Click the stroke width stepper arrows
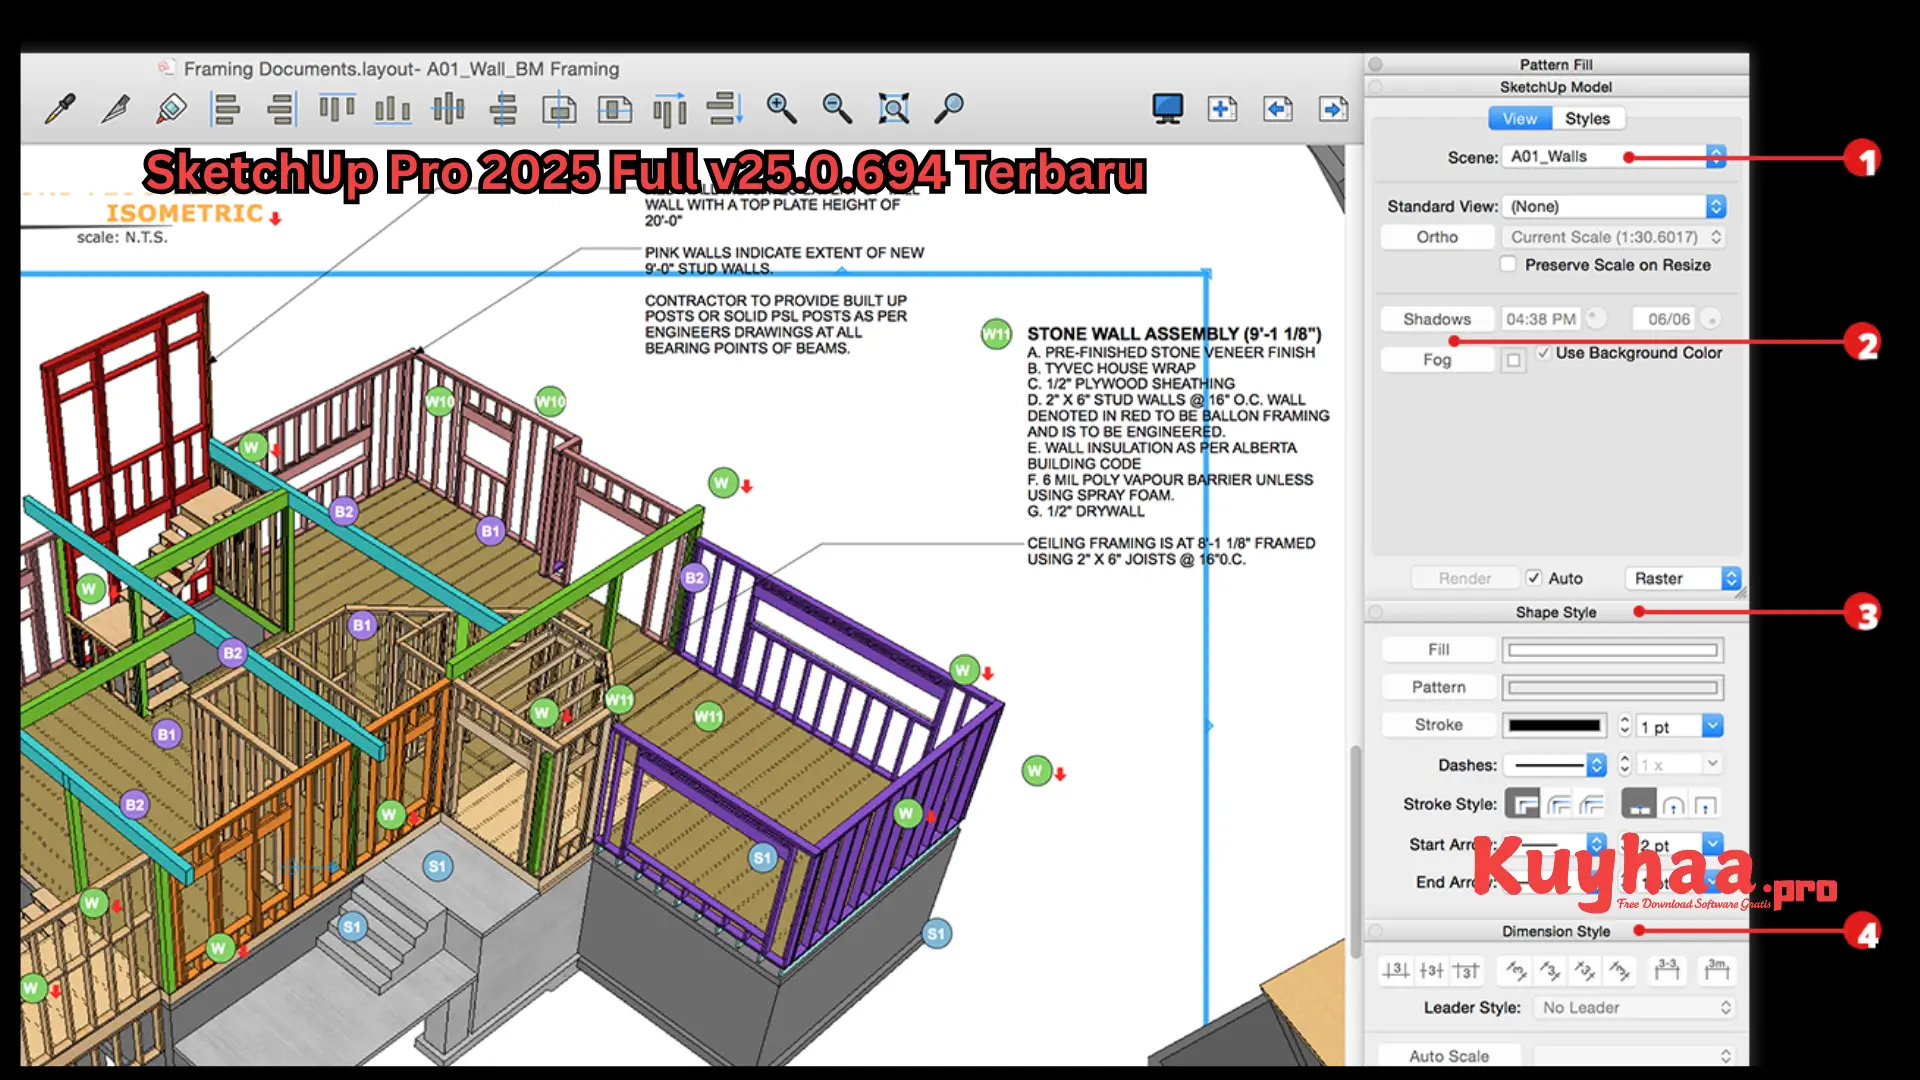1920x1080 pixels. coord(1625,724)
